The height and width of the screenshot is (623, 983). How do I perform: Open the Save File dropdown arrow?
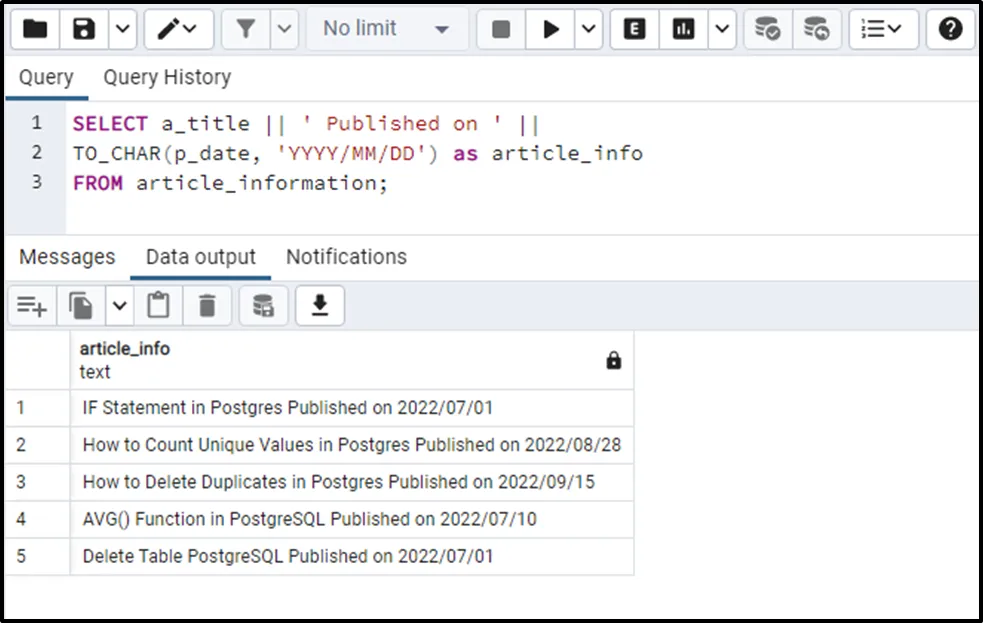(122, 29)
